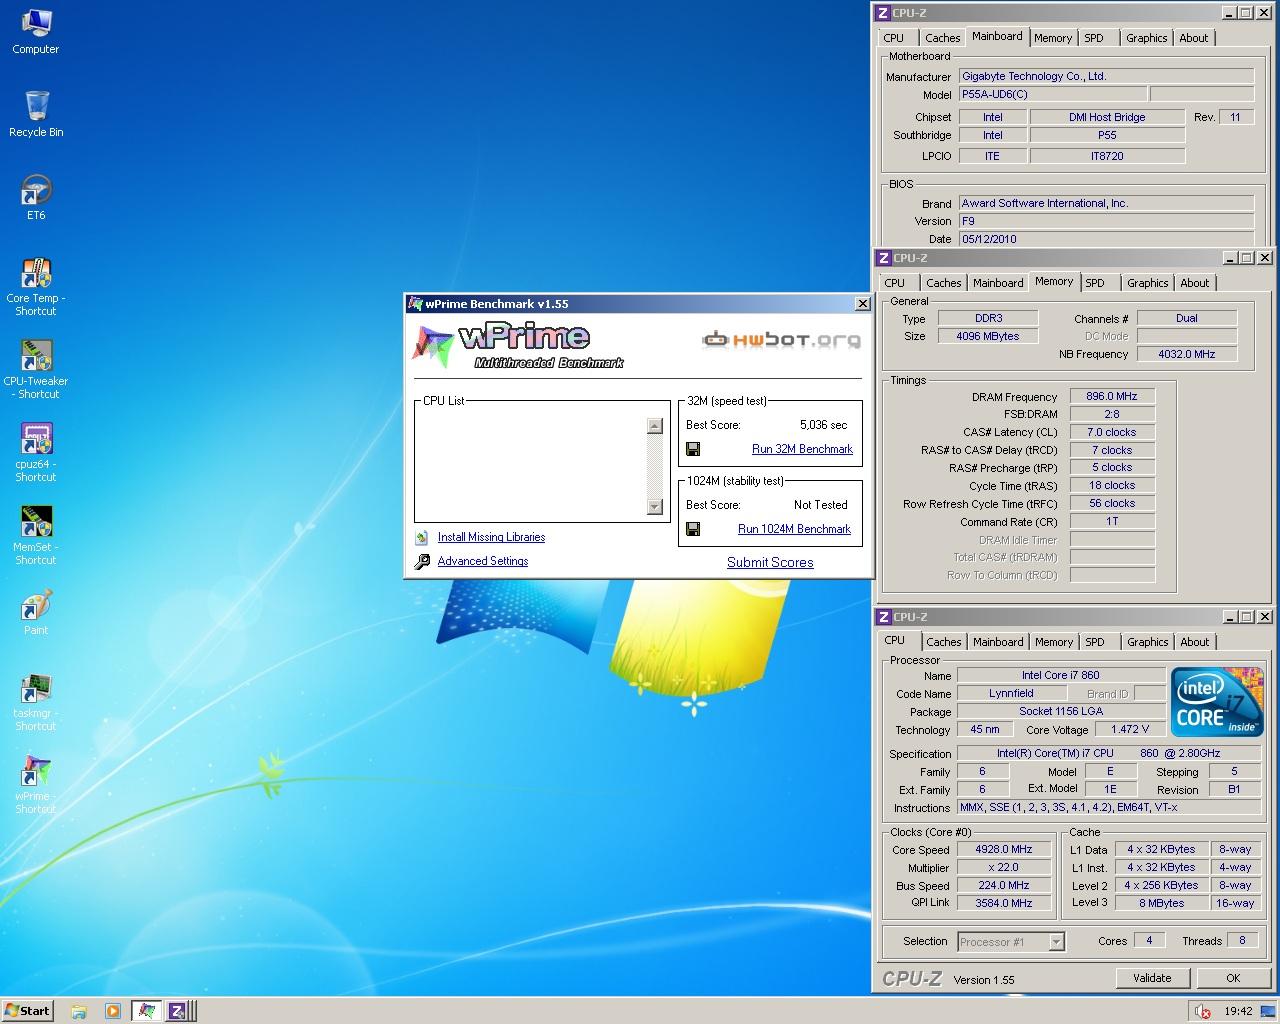Open Mainboard tab in the bottom CPU-Z window
The image size is (1280, 1024).
[x=998, y=642]
